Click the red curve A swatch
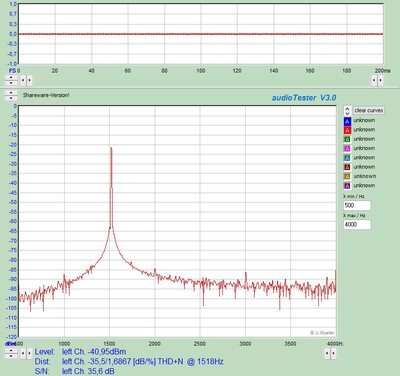Image resolution: width=400 pixels, height=376 pixels. (x=347, y=130)
